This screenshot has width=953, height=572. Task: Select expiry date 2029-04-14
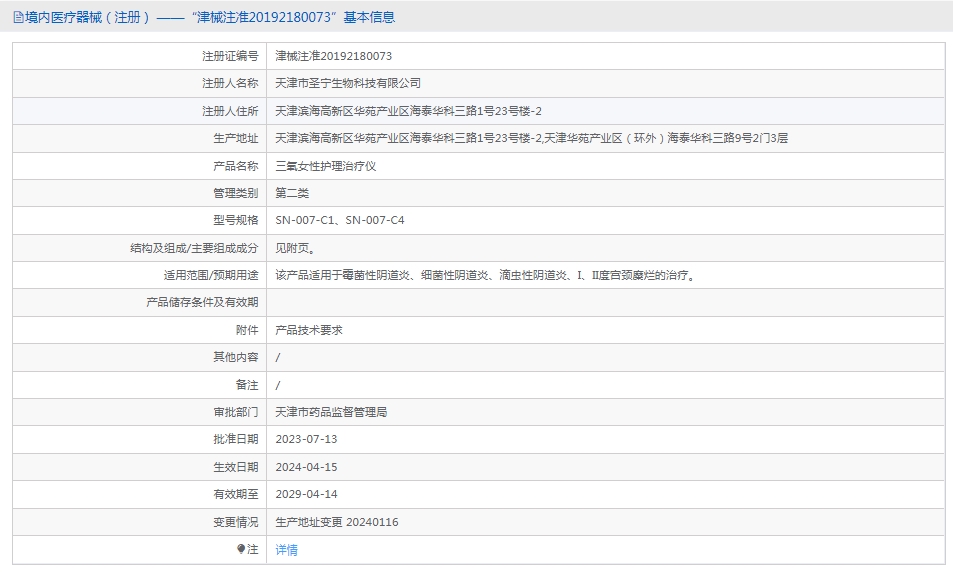pyautogui.click(x=306, y=494)
